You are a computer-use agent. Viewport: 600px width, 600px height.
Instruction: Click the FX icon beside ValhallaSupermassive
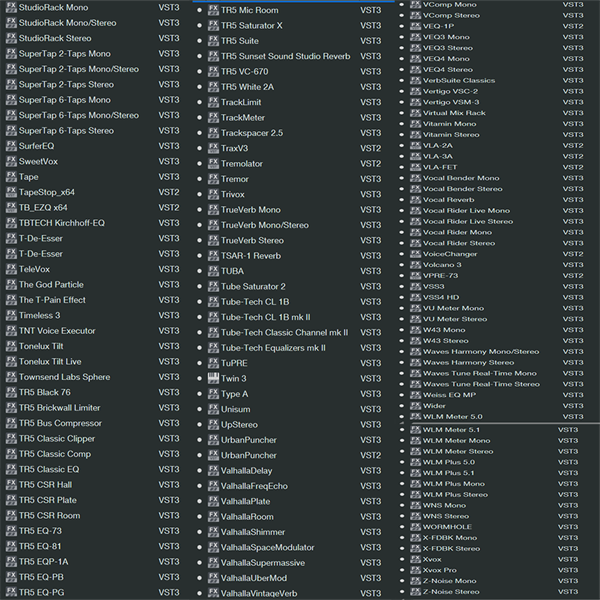213,562
